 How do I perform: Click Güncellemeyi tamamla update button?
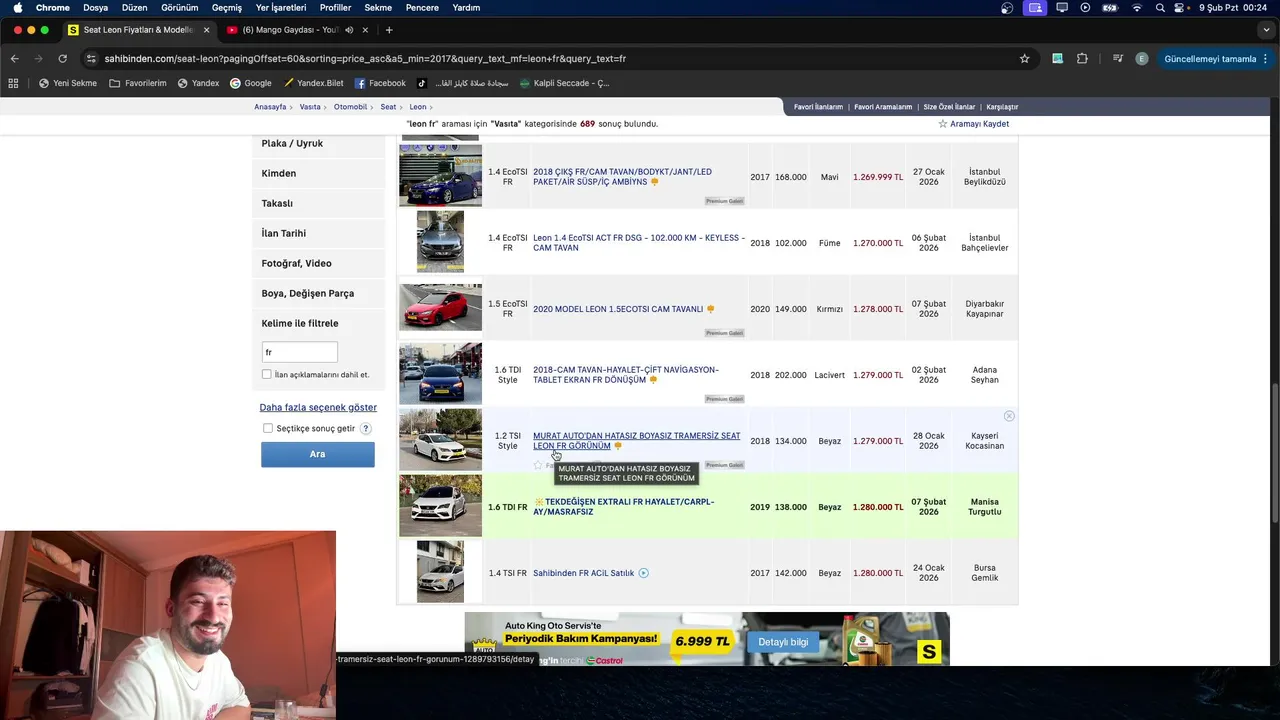point(1210,59)
